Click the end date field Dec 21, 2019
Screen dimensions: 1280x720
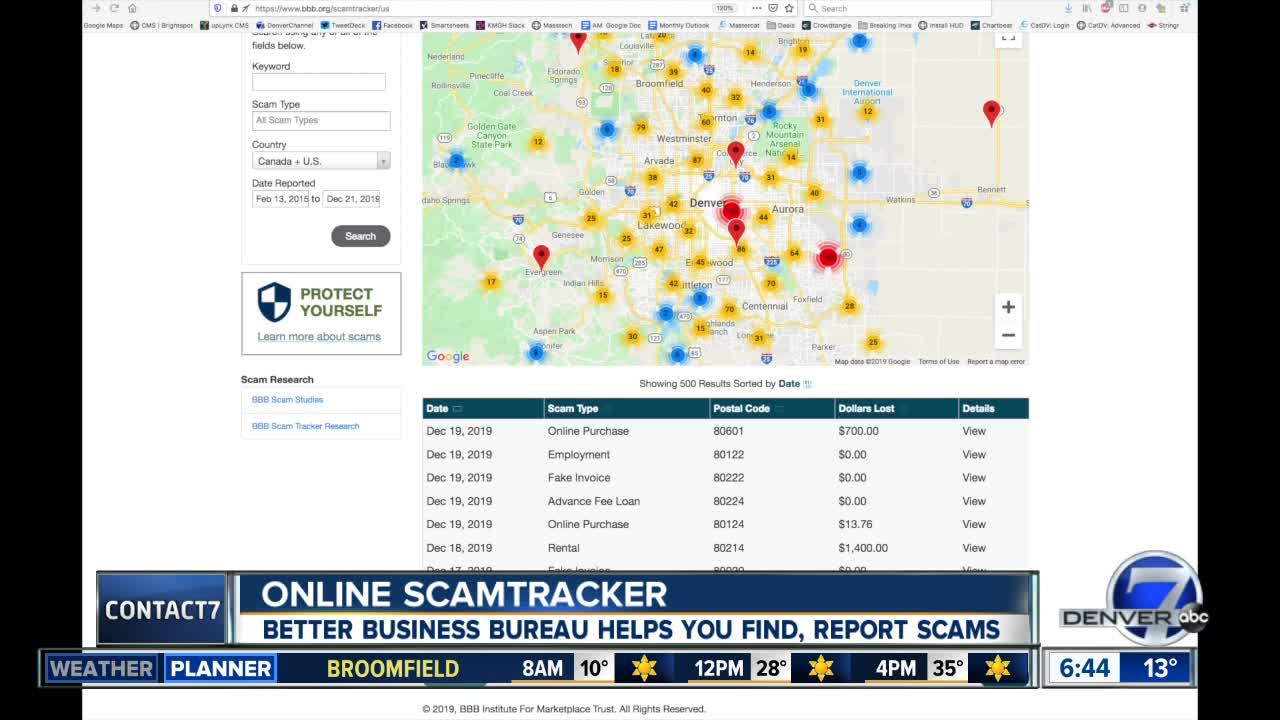click(x=352, y=199)
